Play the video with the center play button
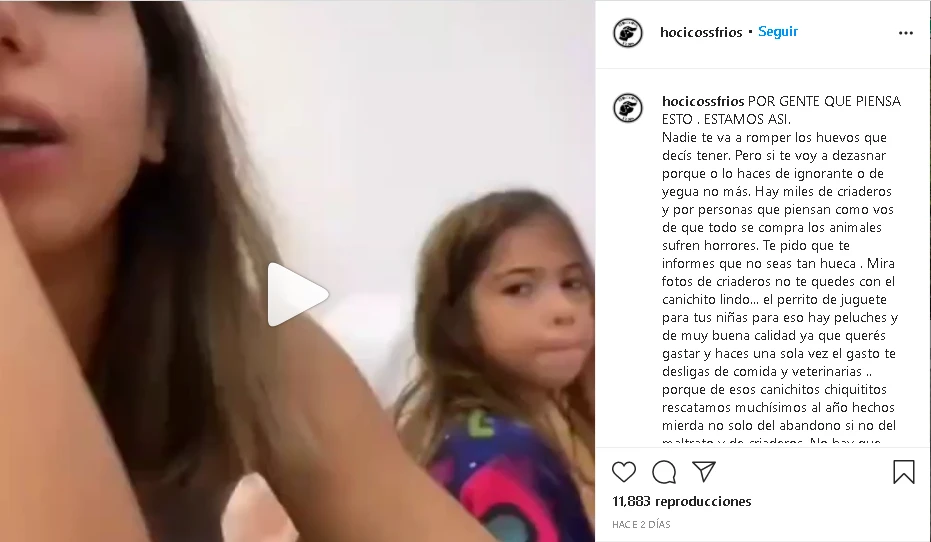The height and width of the screenshot is (542, 931). (297, 295)
